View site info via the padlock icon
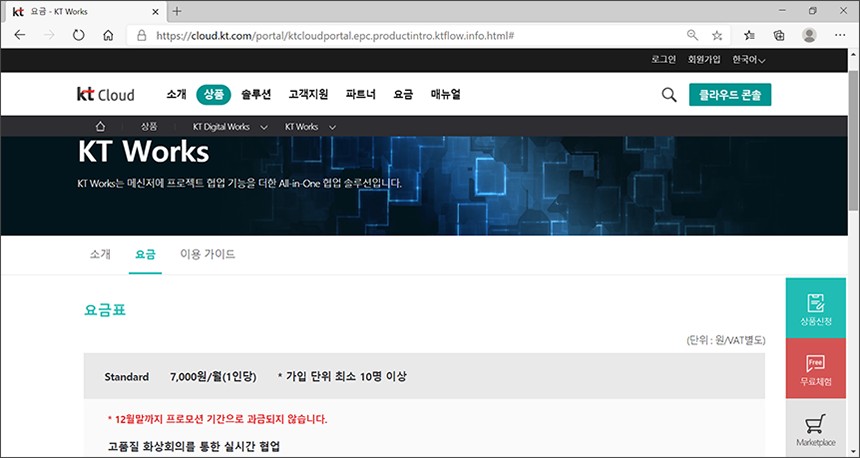Viewport: 860px width, 458px height. point(142,36)
